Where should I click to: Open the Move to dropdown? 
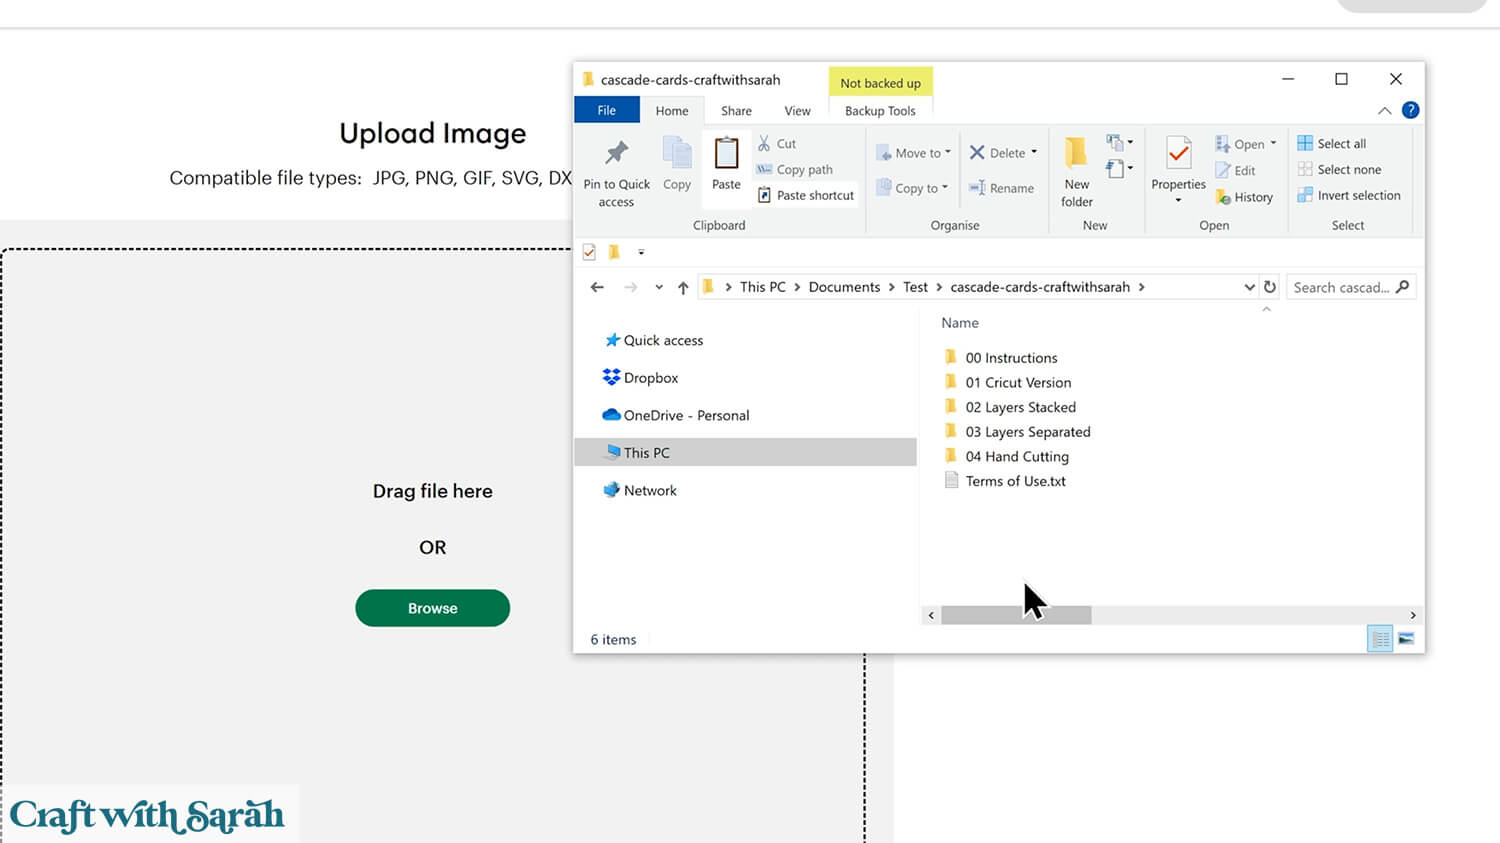coord(921,153)
